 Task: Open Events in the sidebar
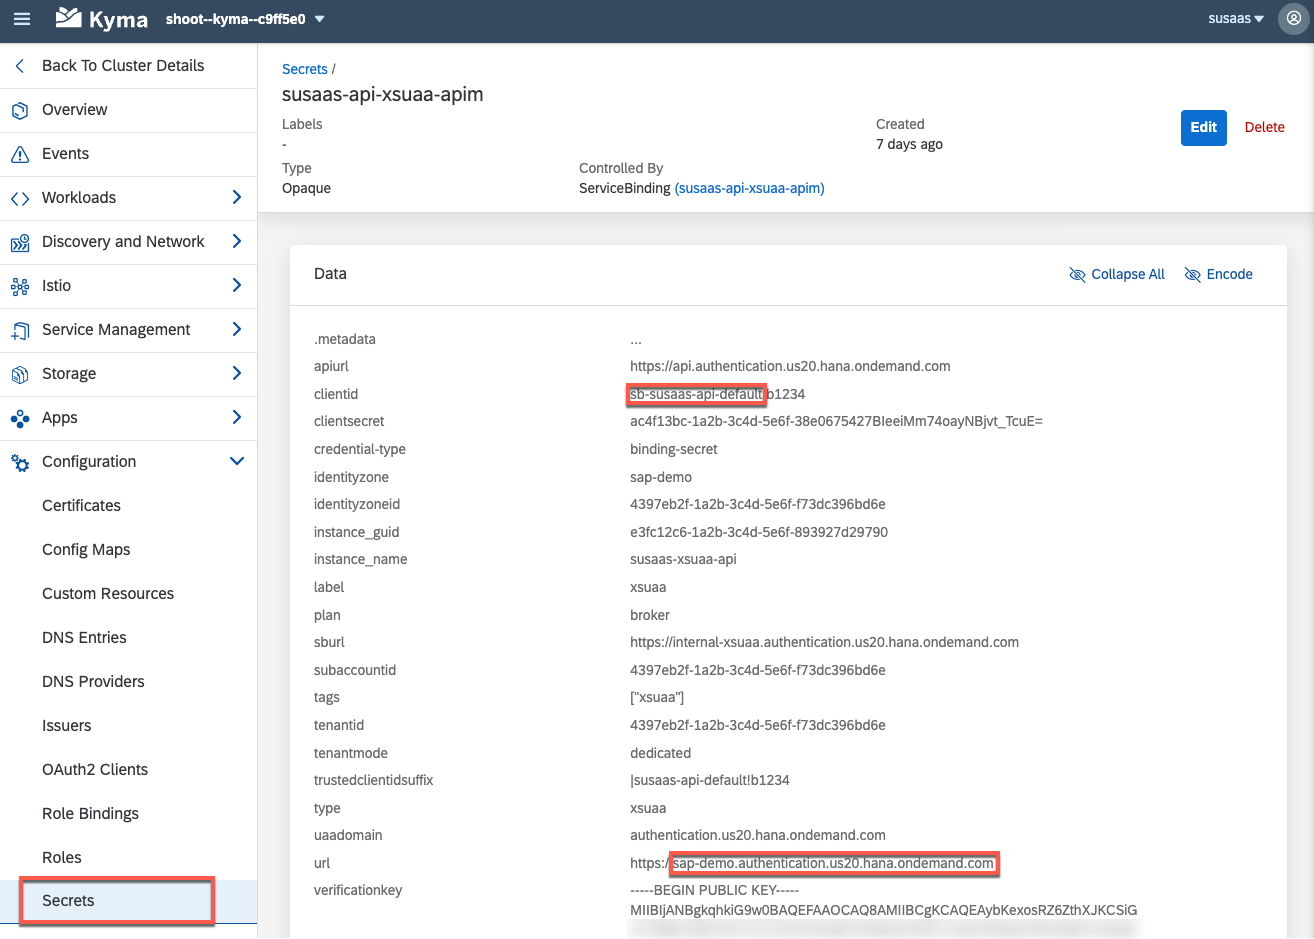point(128,154)
